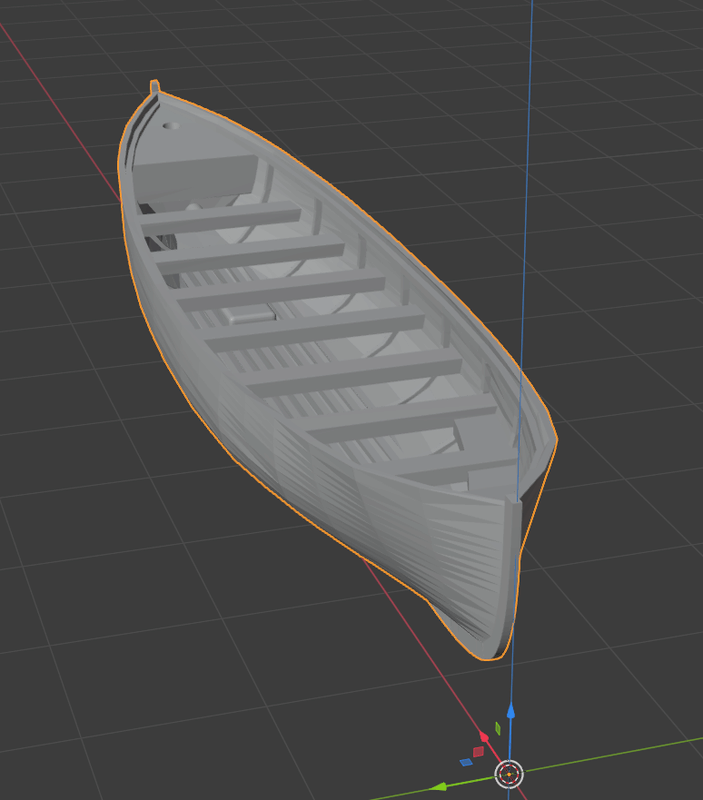Grab the blue Z-axis move gizmo arrow

click(x=510, y=711)
